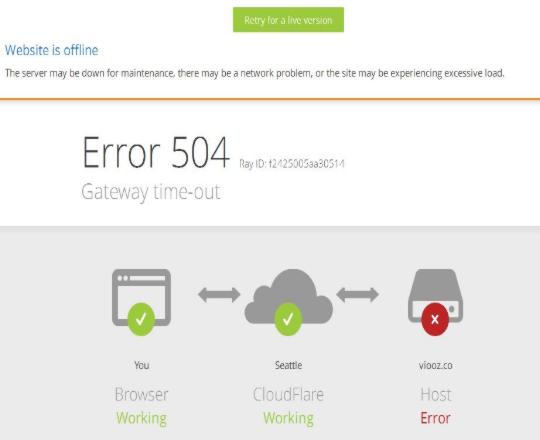
Task: Click the red X error badge
Action: coord(435,319)
